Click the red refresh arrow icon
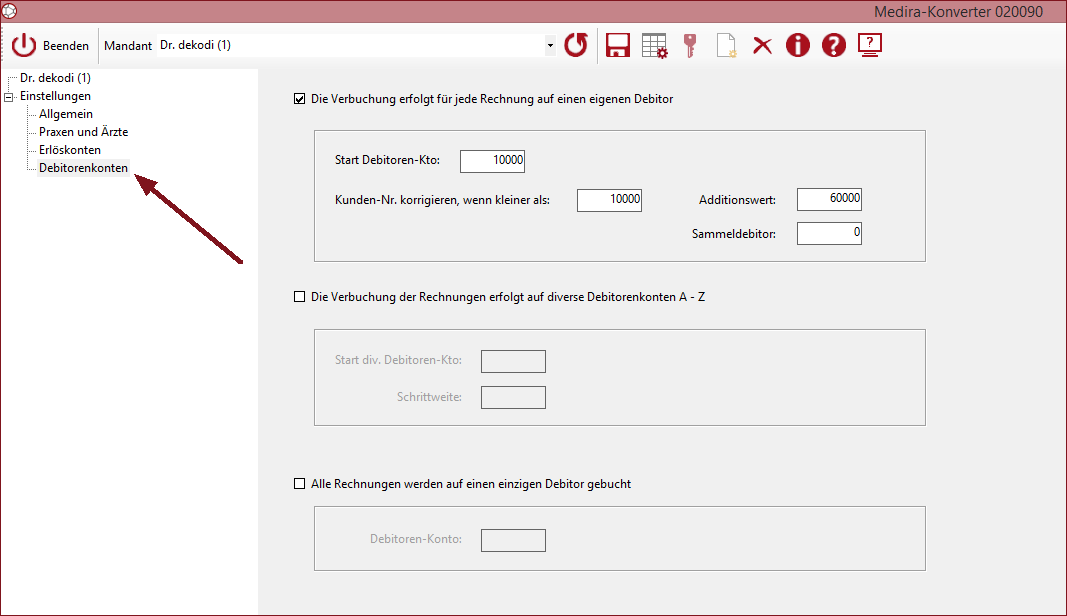Image resolution: width=1067 pixels, height=616 pixels. pos(576,46)
